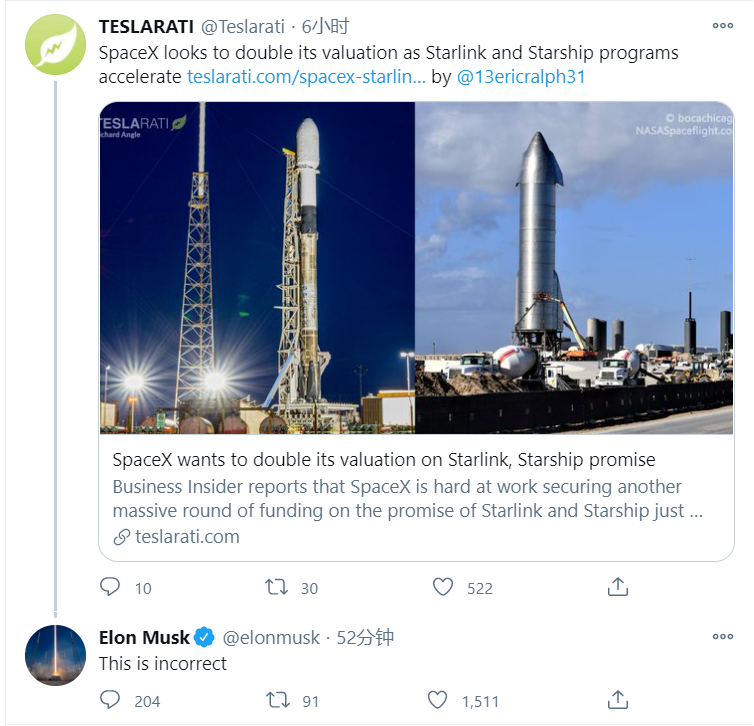Open the article card headline about SpaceX valuation
The image size is (754, 726).
pyautogui.click(x=384, y=460)
